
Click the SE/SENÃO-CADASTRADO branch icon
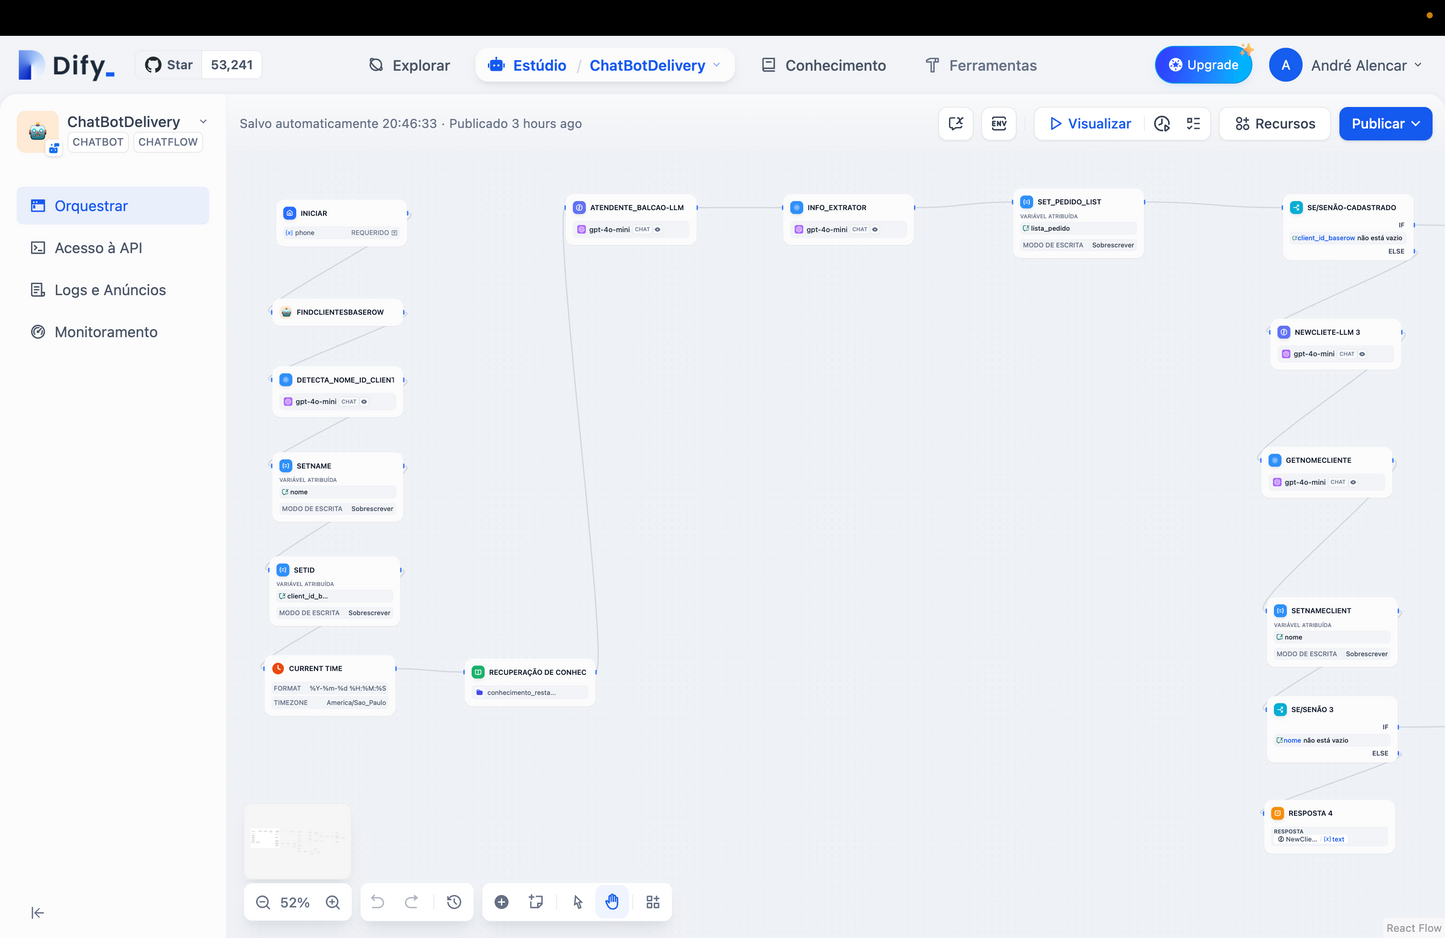1296,207
